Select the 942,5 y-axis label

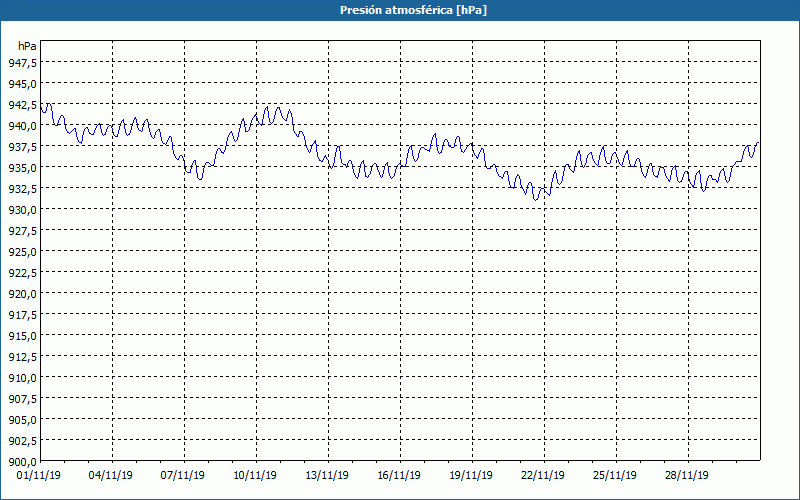pos(22,105)
